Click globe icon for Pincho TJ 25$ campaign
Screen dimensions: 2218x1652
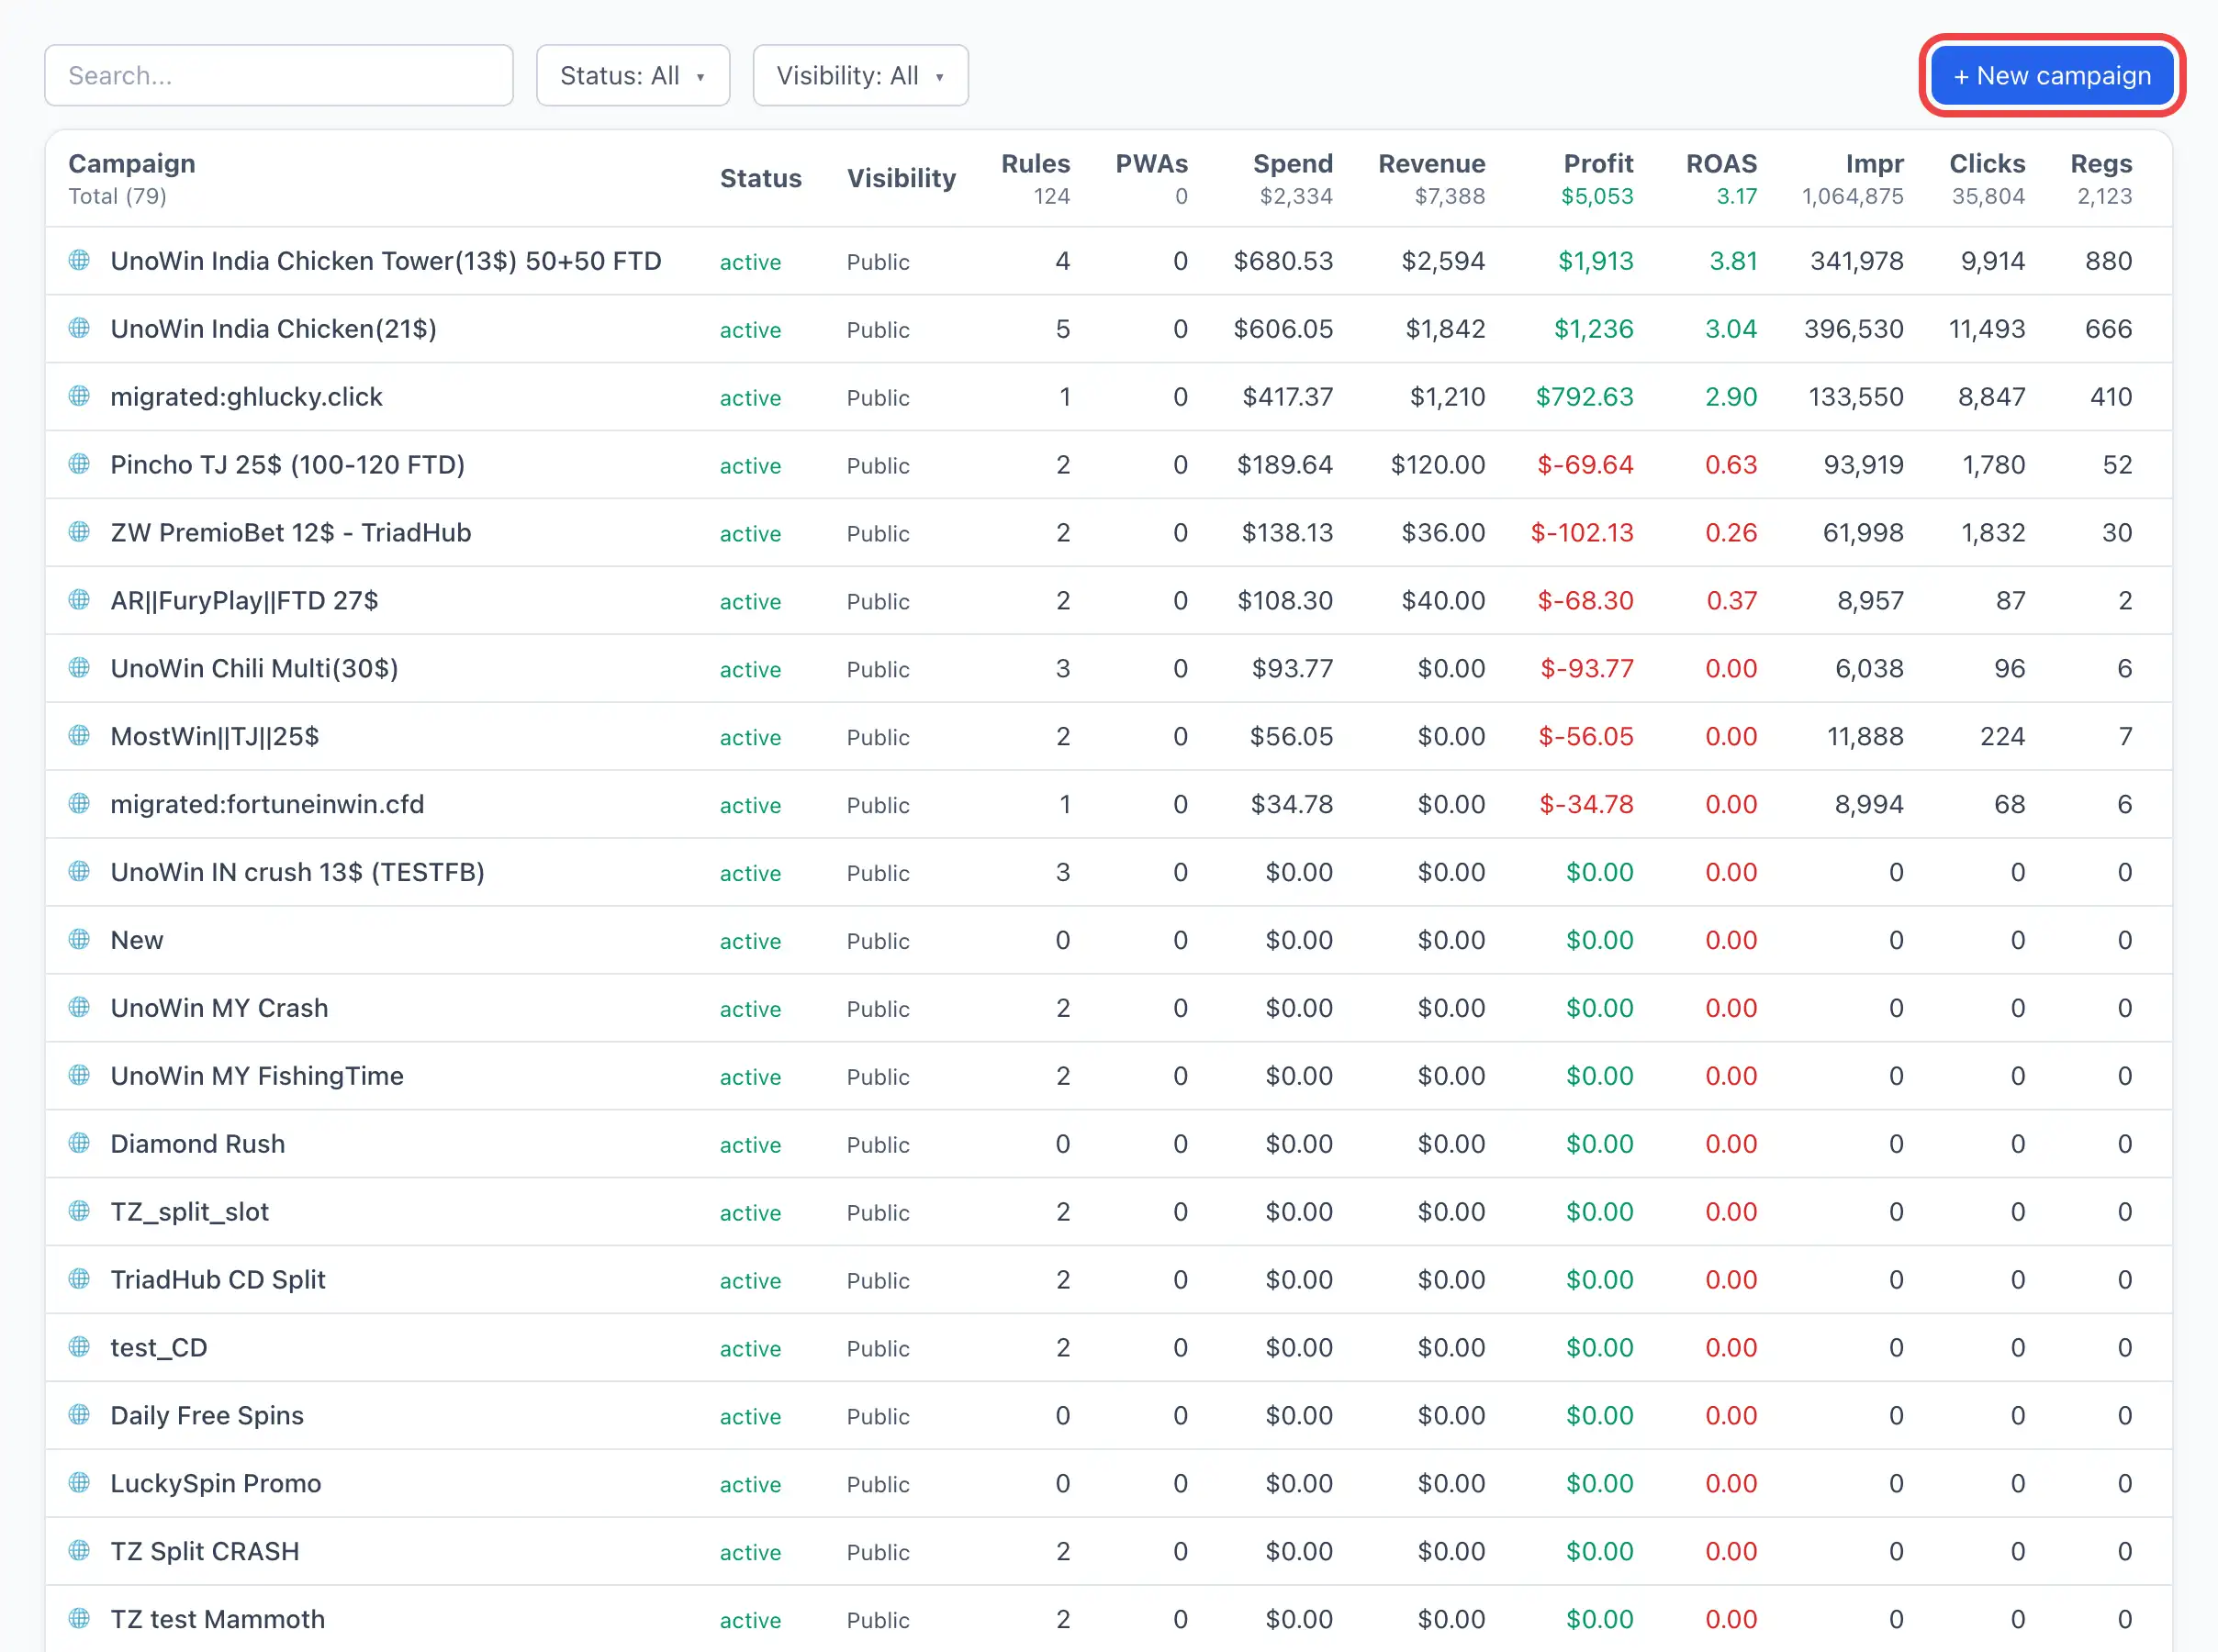[79, 464]
